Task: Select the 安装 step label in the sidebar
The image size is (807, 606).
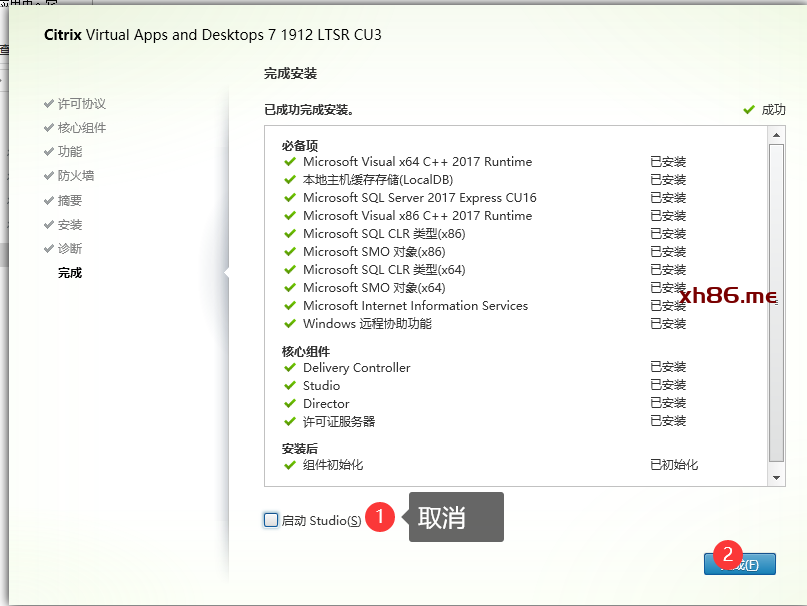Action: pos(70,224)
